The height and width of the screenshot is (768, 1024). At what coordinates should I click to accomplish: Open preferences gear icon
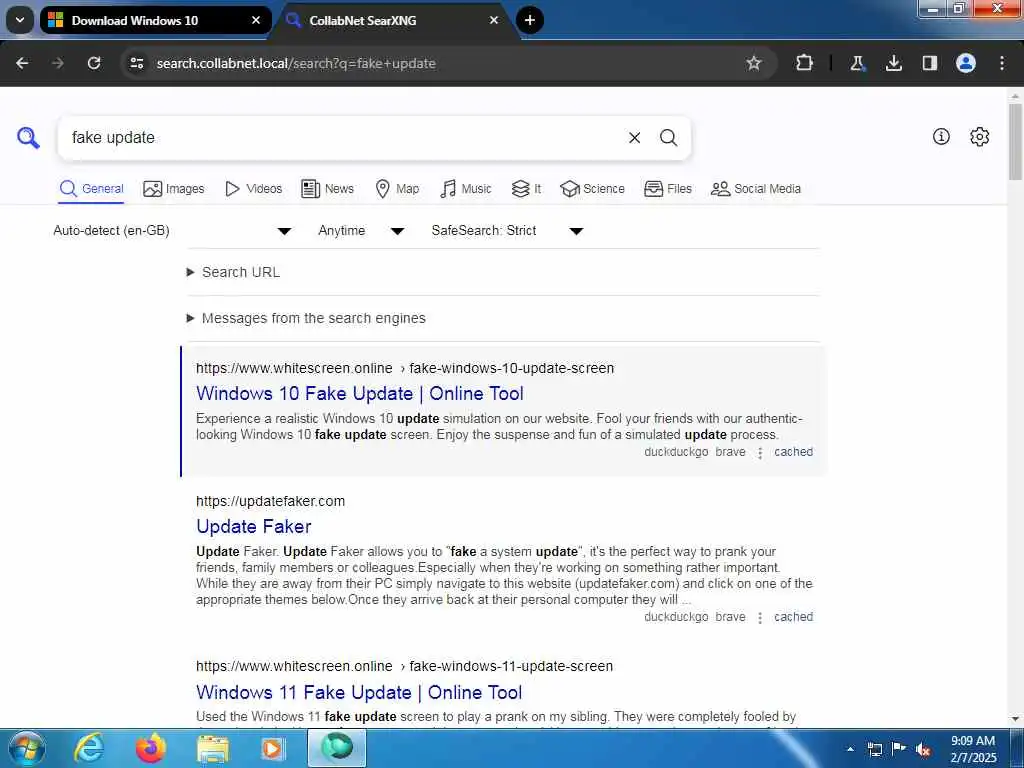980,136
